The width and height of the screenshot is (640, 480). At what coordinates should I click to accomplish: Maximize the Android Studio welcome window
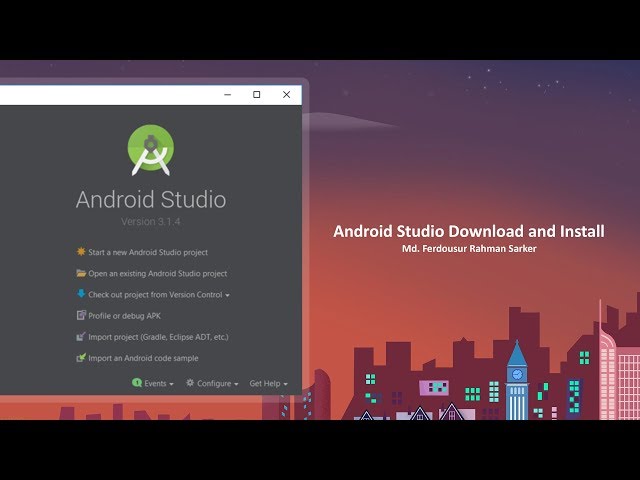click(257, 95)
